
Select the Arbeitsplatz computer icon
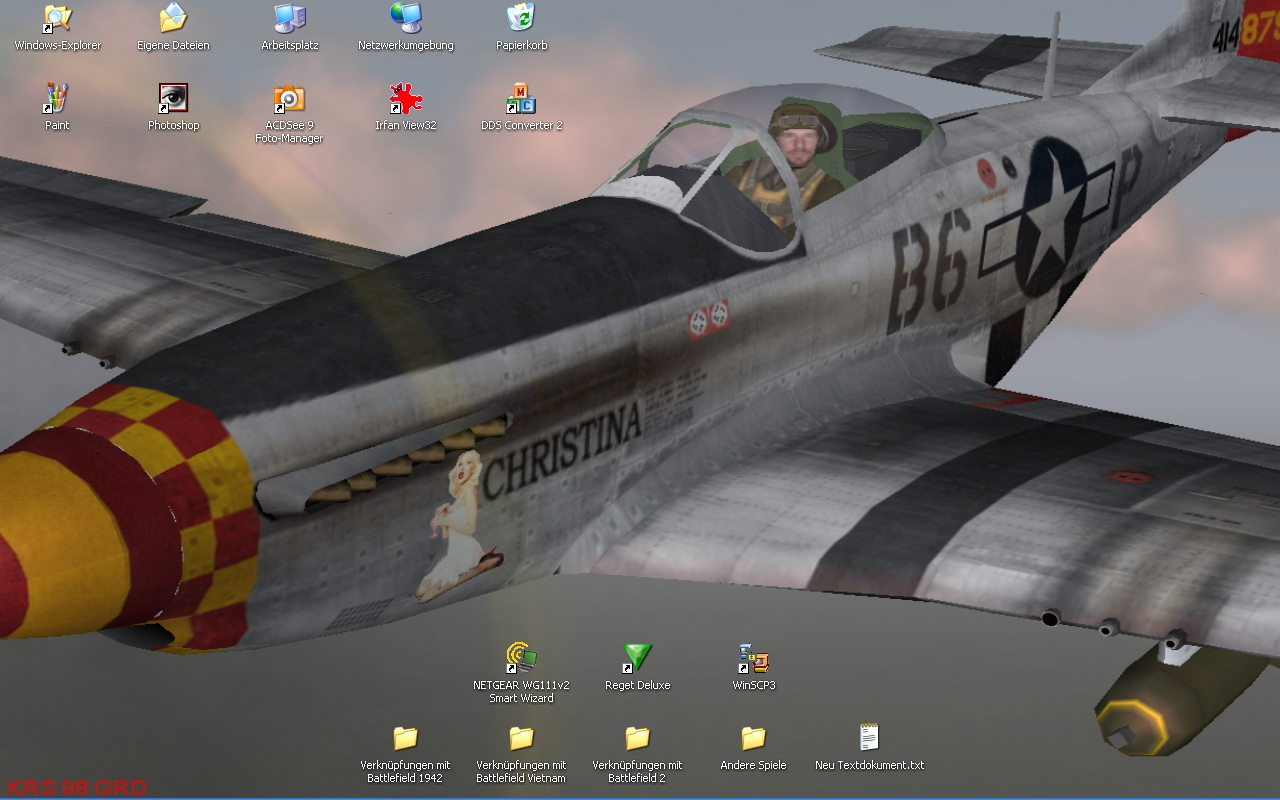coord(289,18)
